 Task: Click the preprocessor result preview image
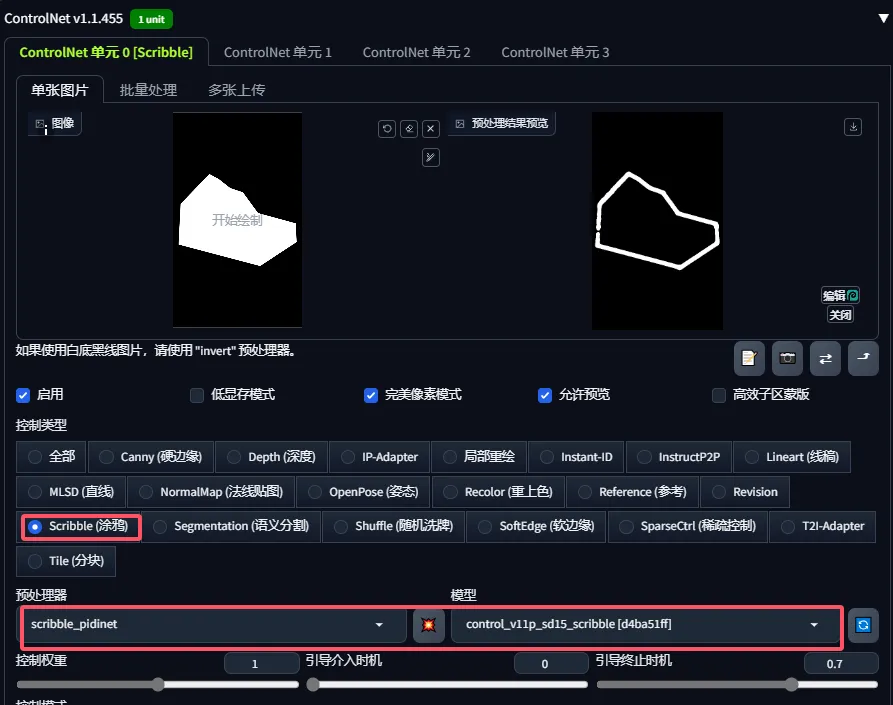[657, 221]
